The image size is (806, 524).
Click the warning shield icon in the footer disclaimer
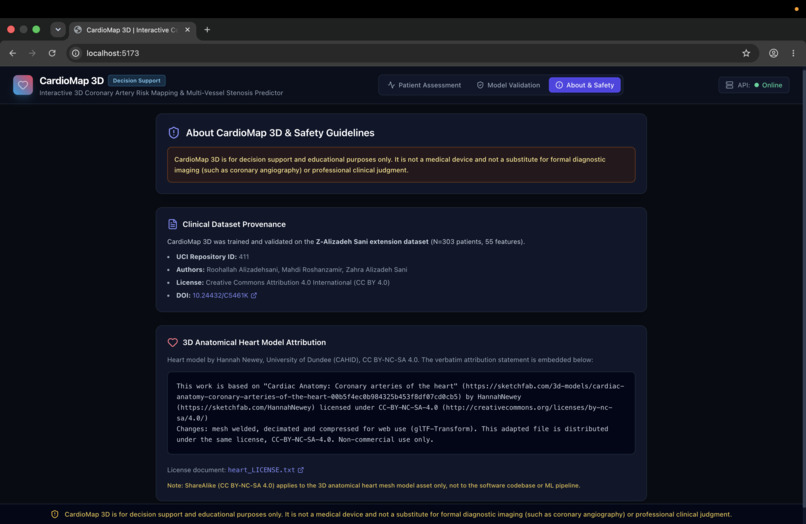(54, 514)
